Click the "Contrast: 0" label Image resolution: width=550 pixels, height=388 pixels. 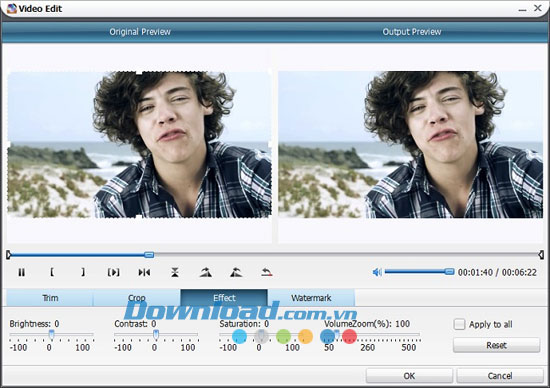pos(135,324)
